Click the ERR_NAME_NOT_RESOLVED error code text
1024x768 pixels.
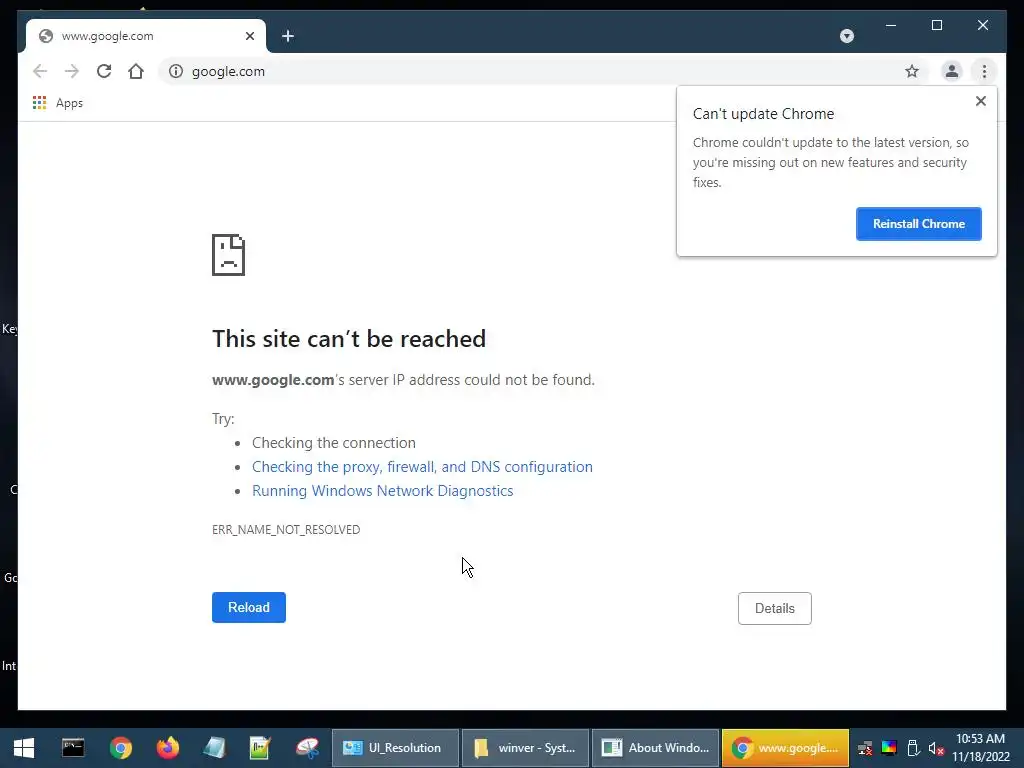[286, 530]
